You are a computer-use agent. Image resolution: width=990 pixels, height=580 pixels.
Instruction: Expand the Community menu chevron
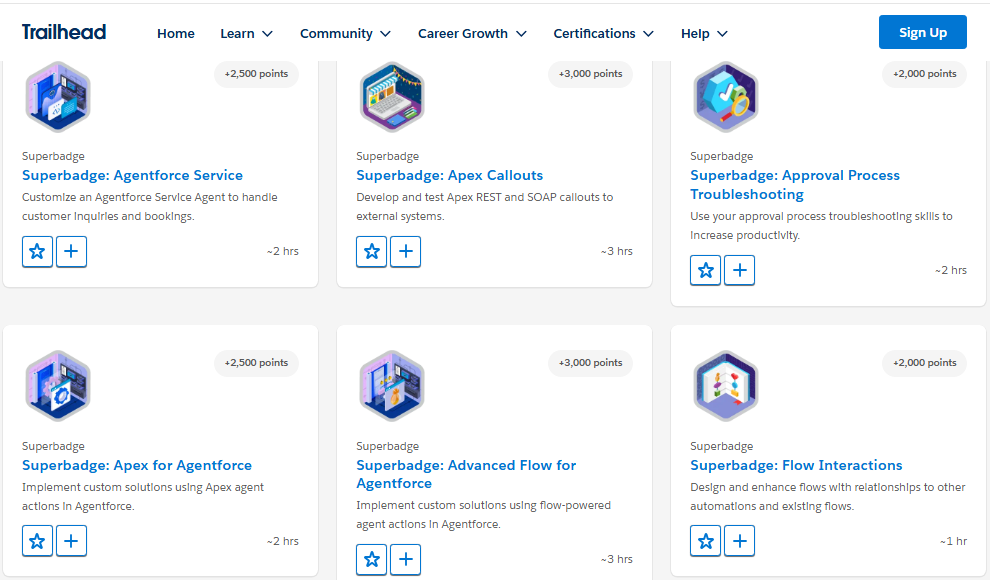tap(386, 34)
